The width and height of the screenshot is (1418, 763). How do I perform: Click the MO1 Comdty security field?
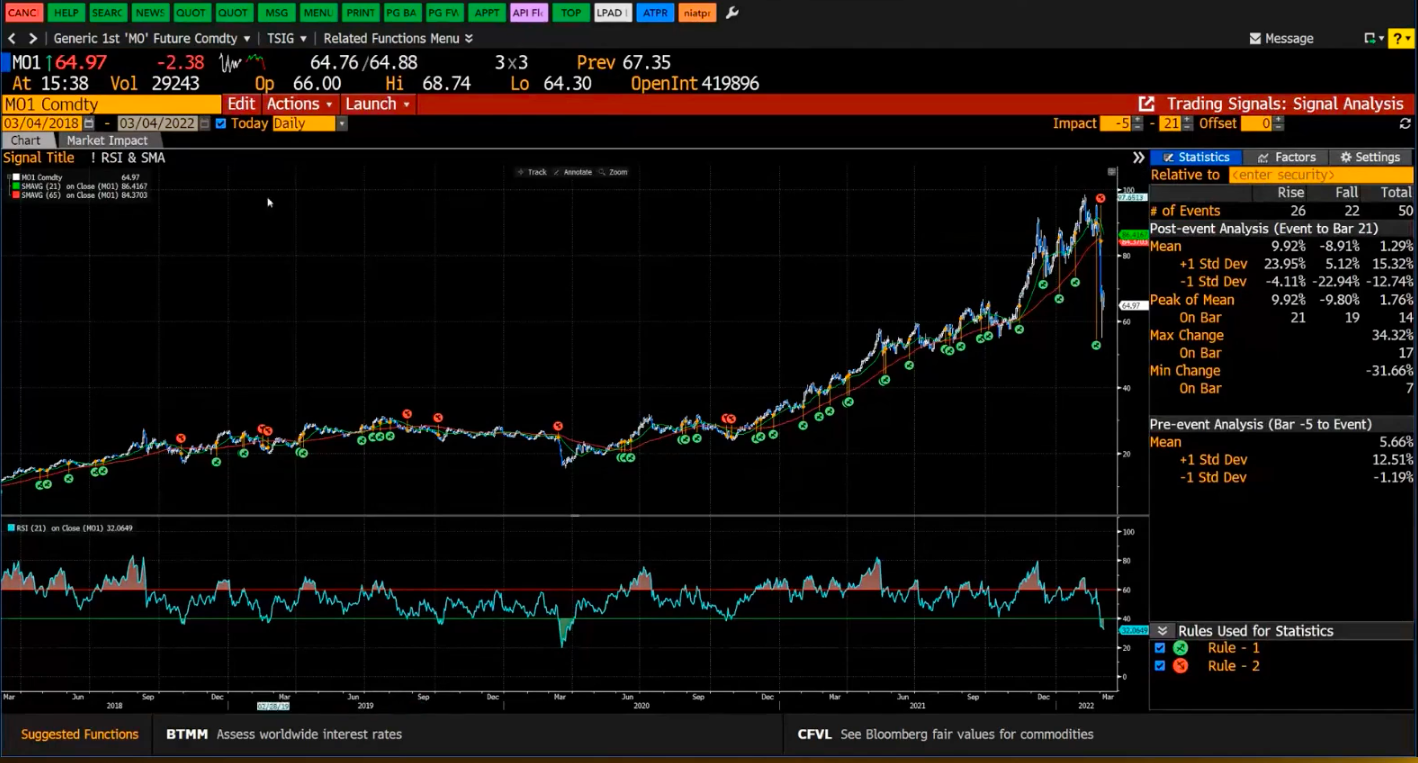click(111, 104)
